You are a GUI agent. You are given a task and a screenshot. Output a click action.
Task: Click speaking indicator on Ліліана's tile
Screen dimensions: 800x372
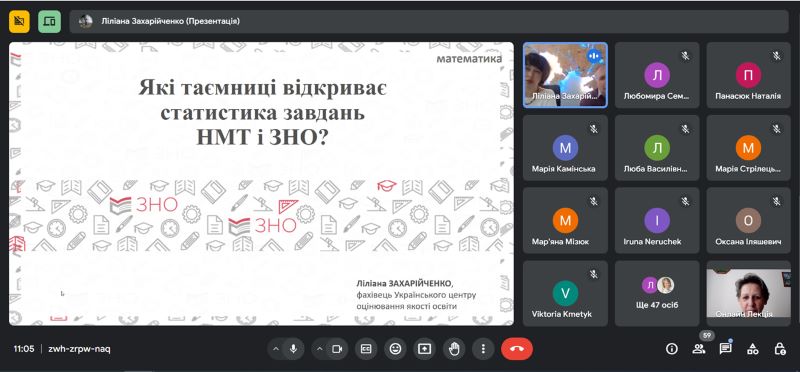coord(594,56)
